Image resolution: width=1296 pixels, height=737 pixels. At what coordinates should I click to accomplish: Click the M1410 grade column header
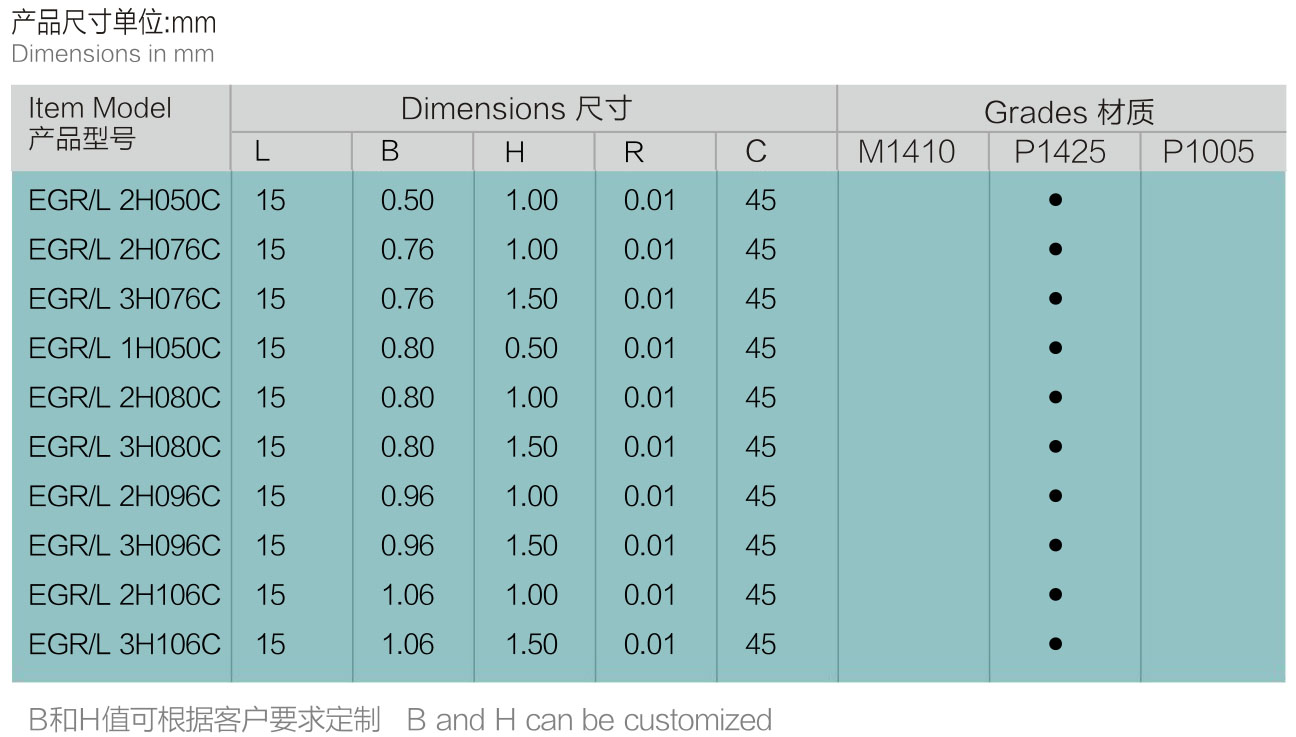coord(907,152)
